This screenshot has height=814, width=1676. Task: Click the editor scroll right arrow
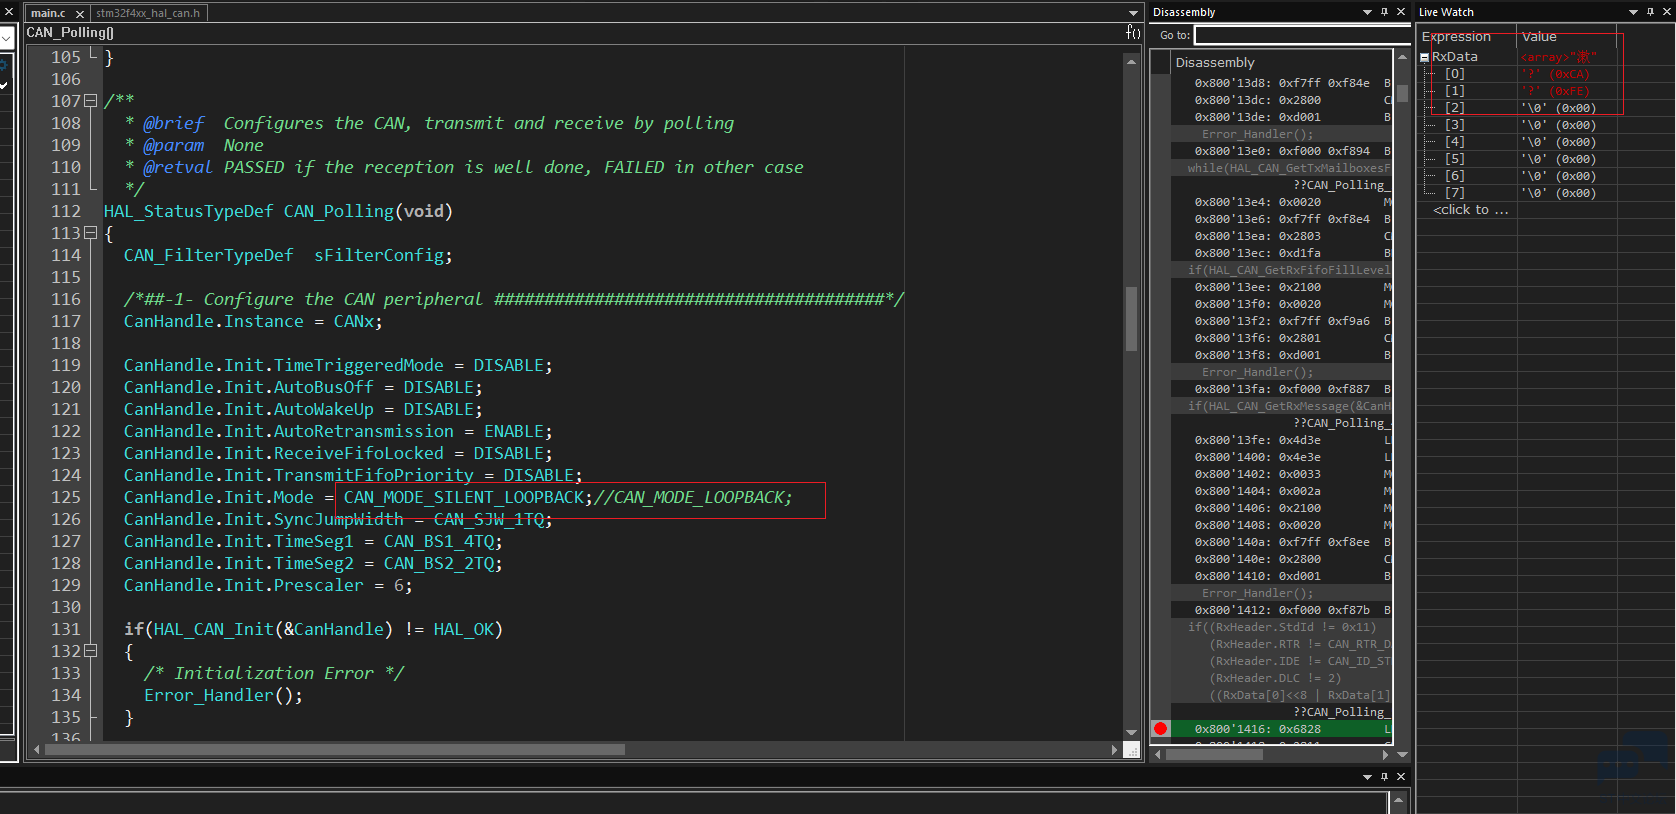pyautogui.click(x=1115, y=749)
